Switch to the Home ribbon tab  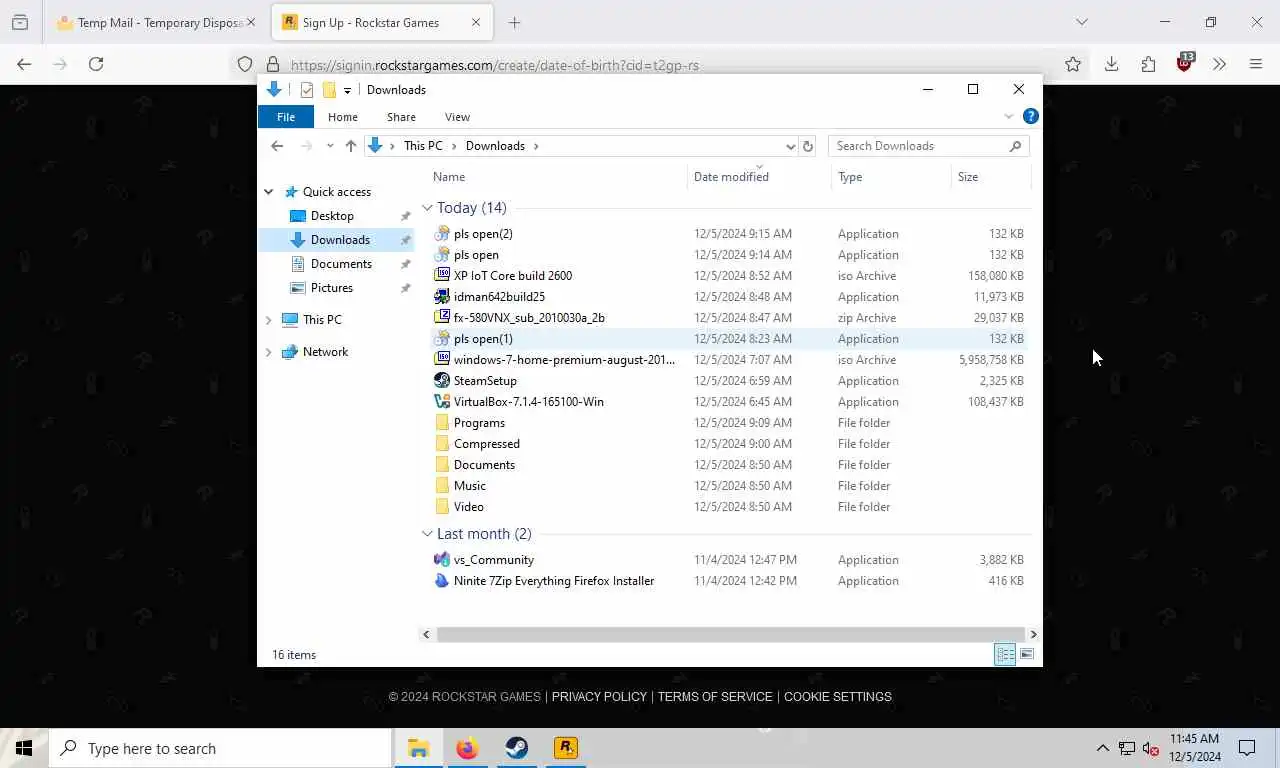point(343,117)
